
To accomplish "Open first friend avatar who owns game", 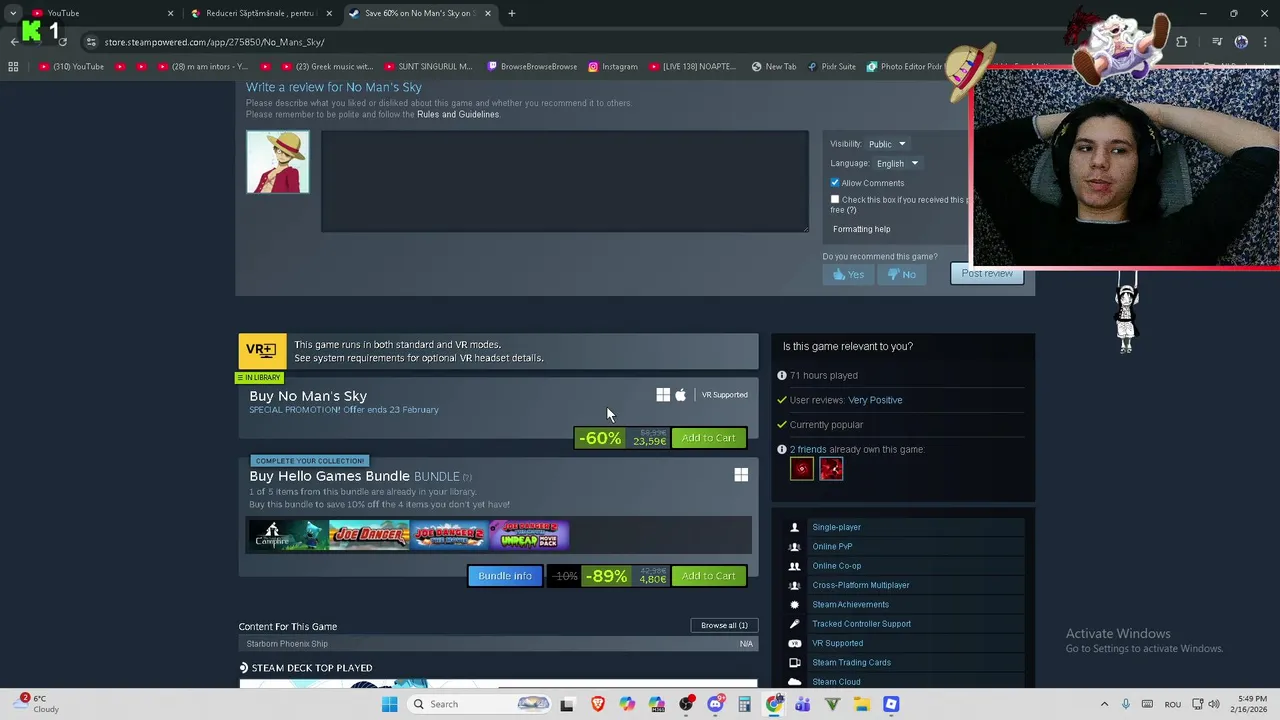I will (802, 469).
